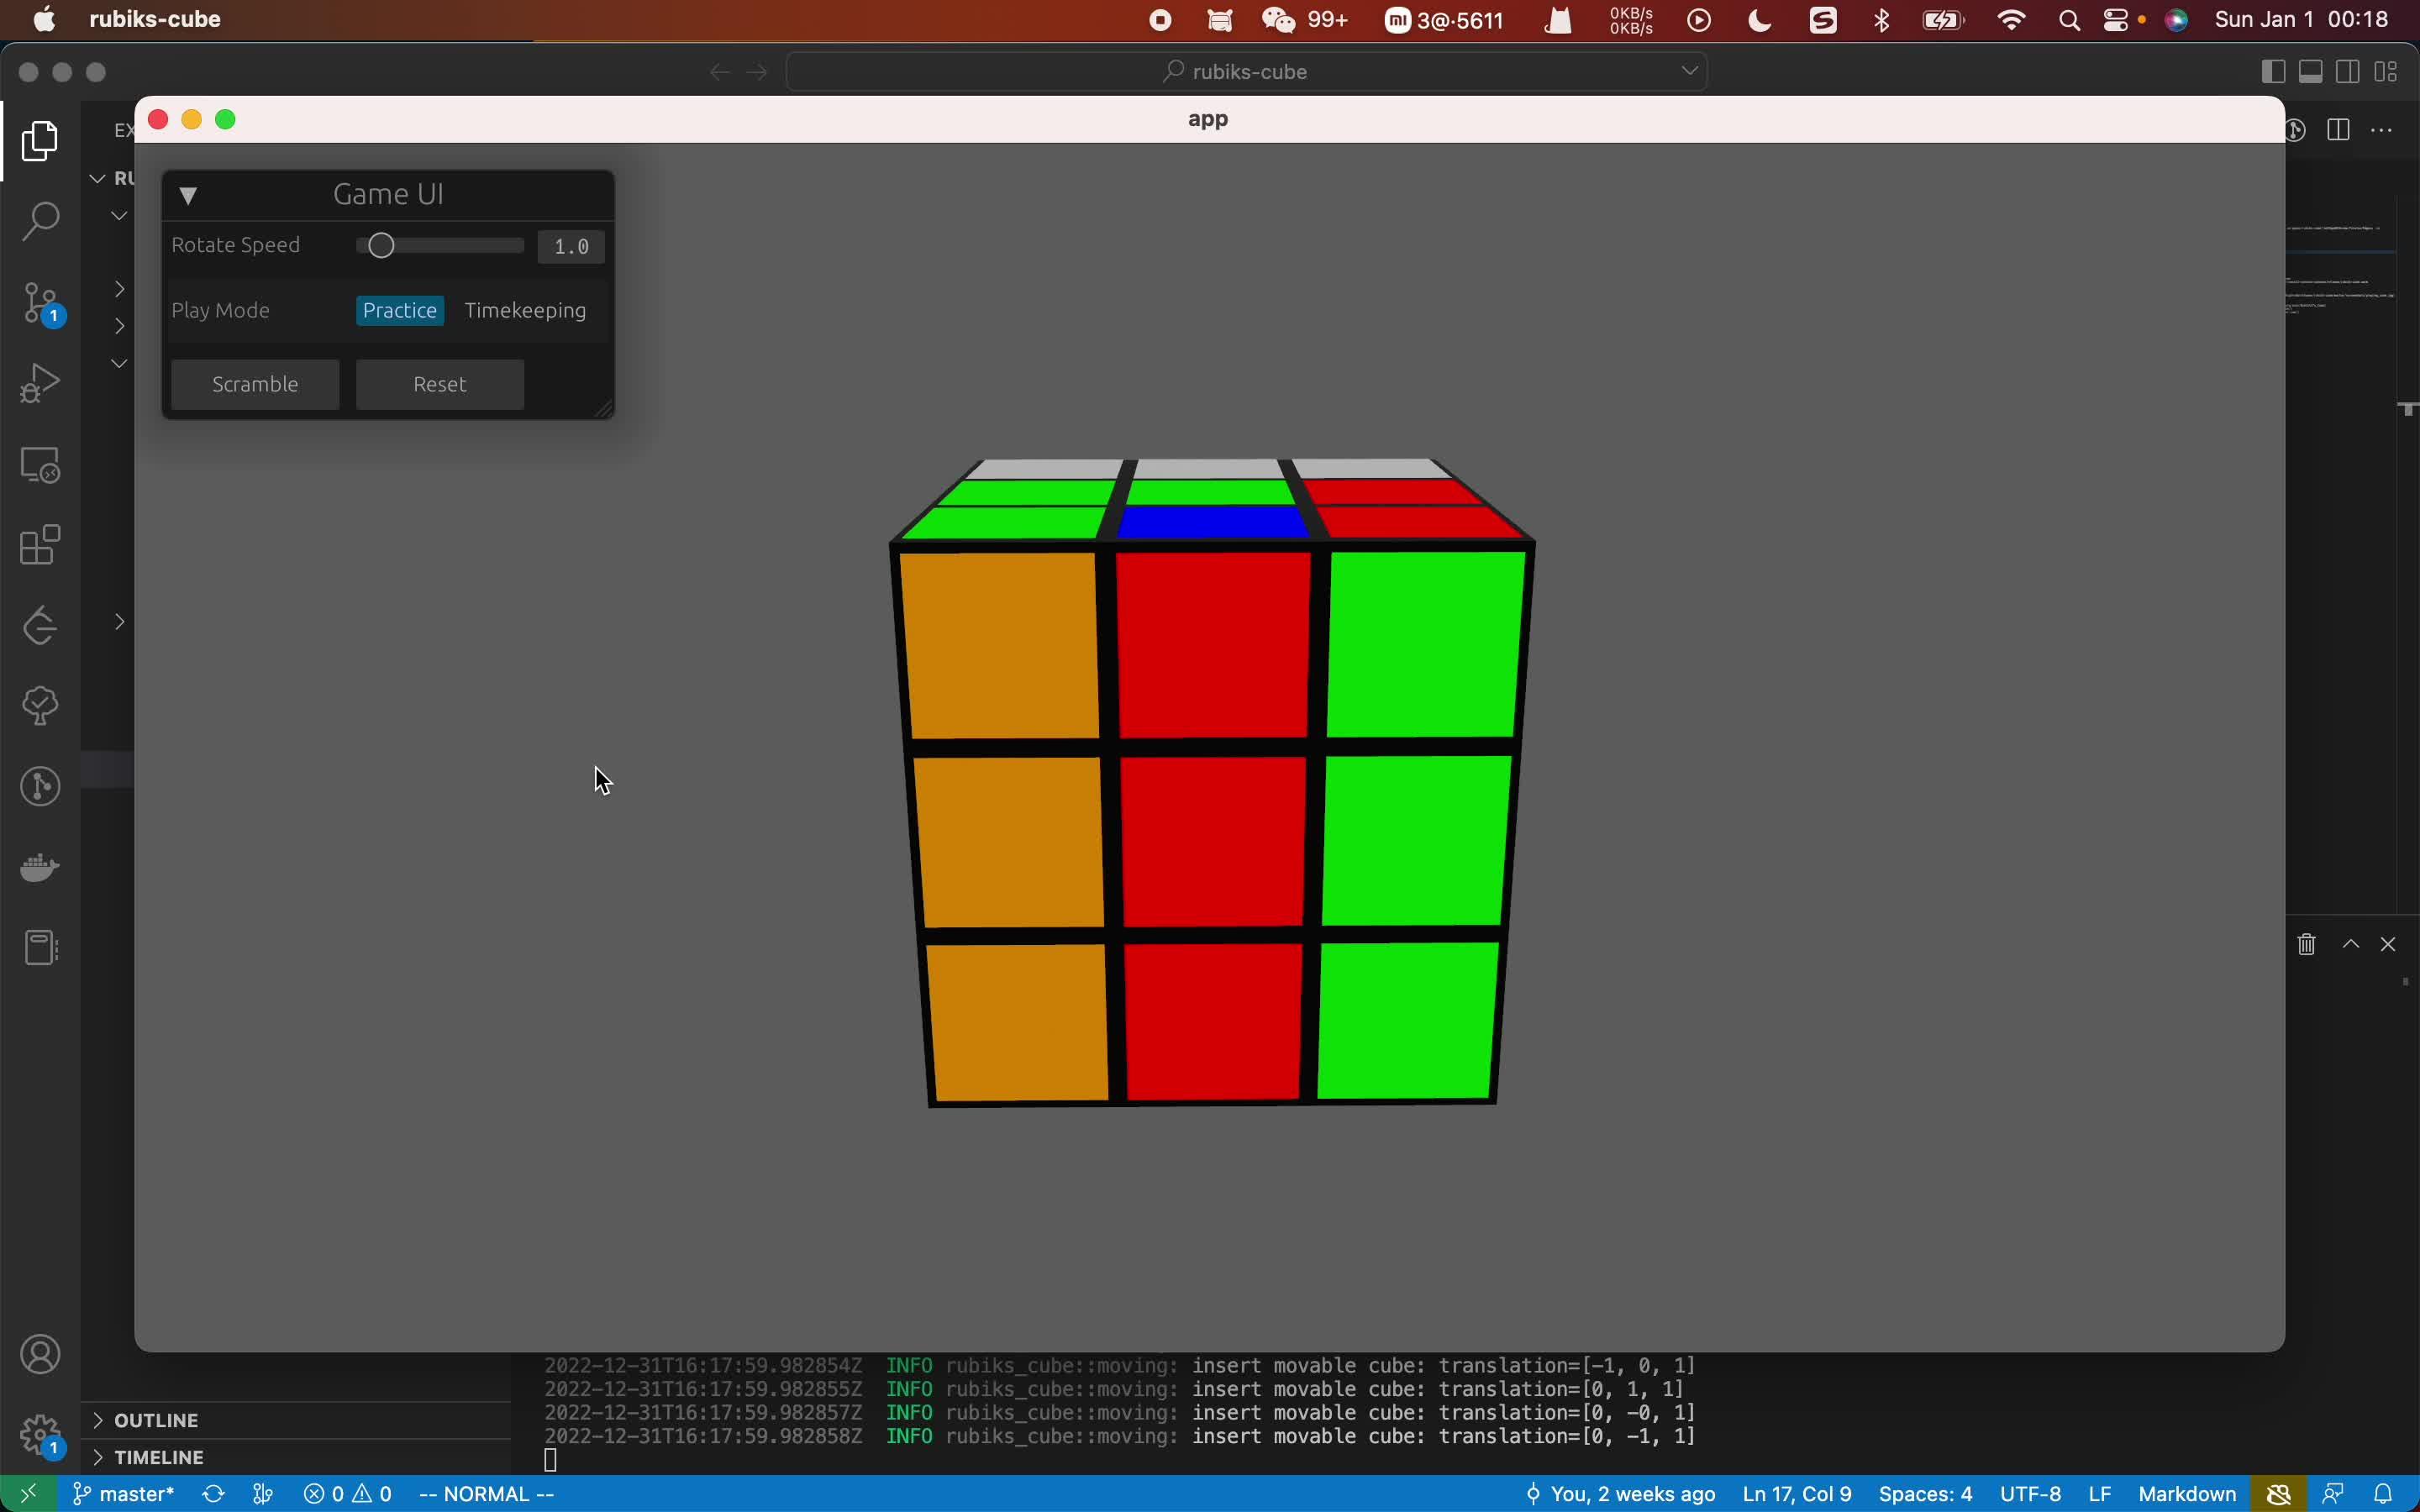The height and width of the screenshot is (1512, 2420).
Task: Click the Rotate Speed slider handle
Action: coord(381,246)
